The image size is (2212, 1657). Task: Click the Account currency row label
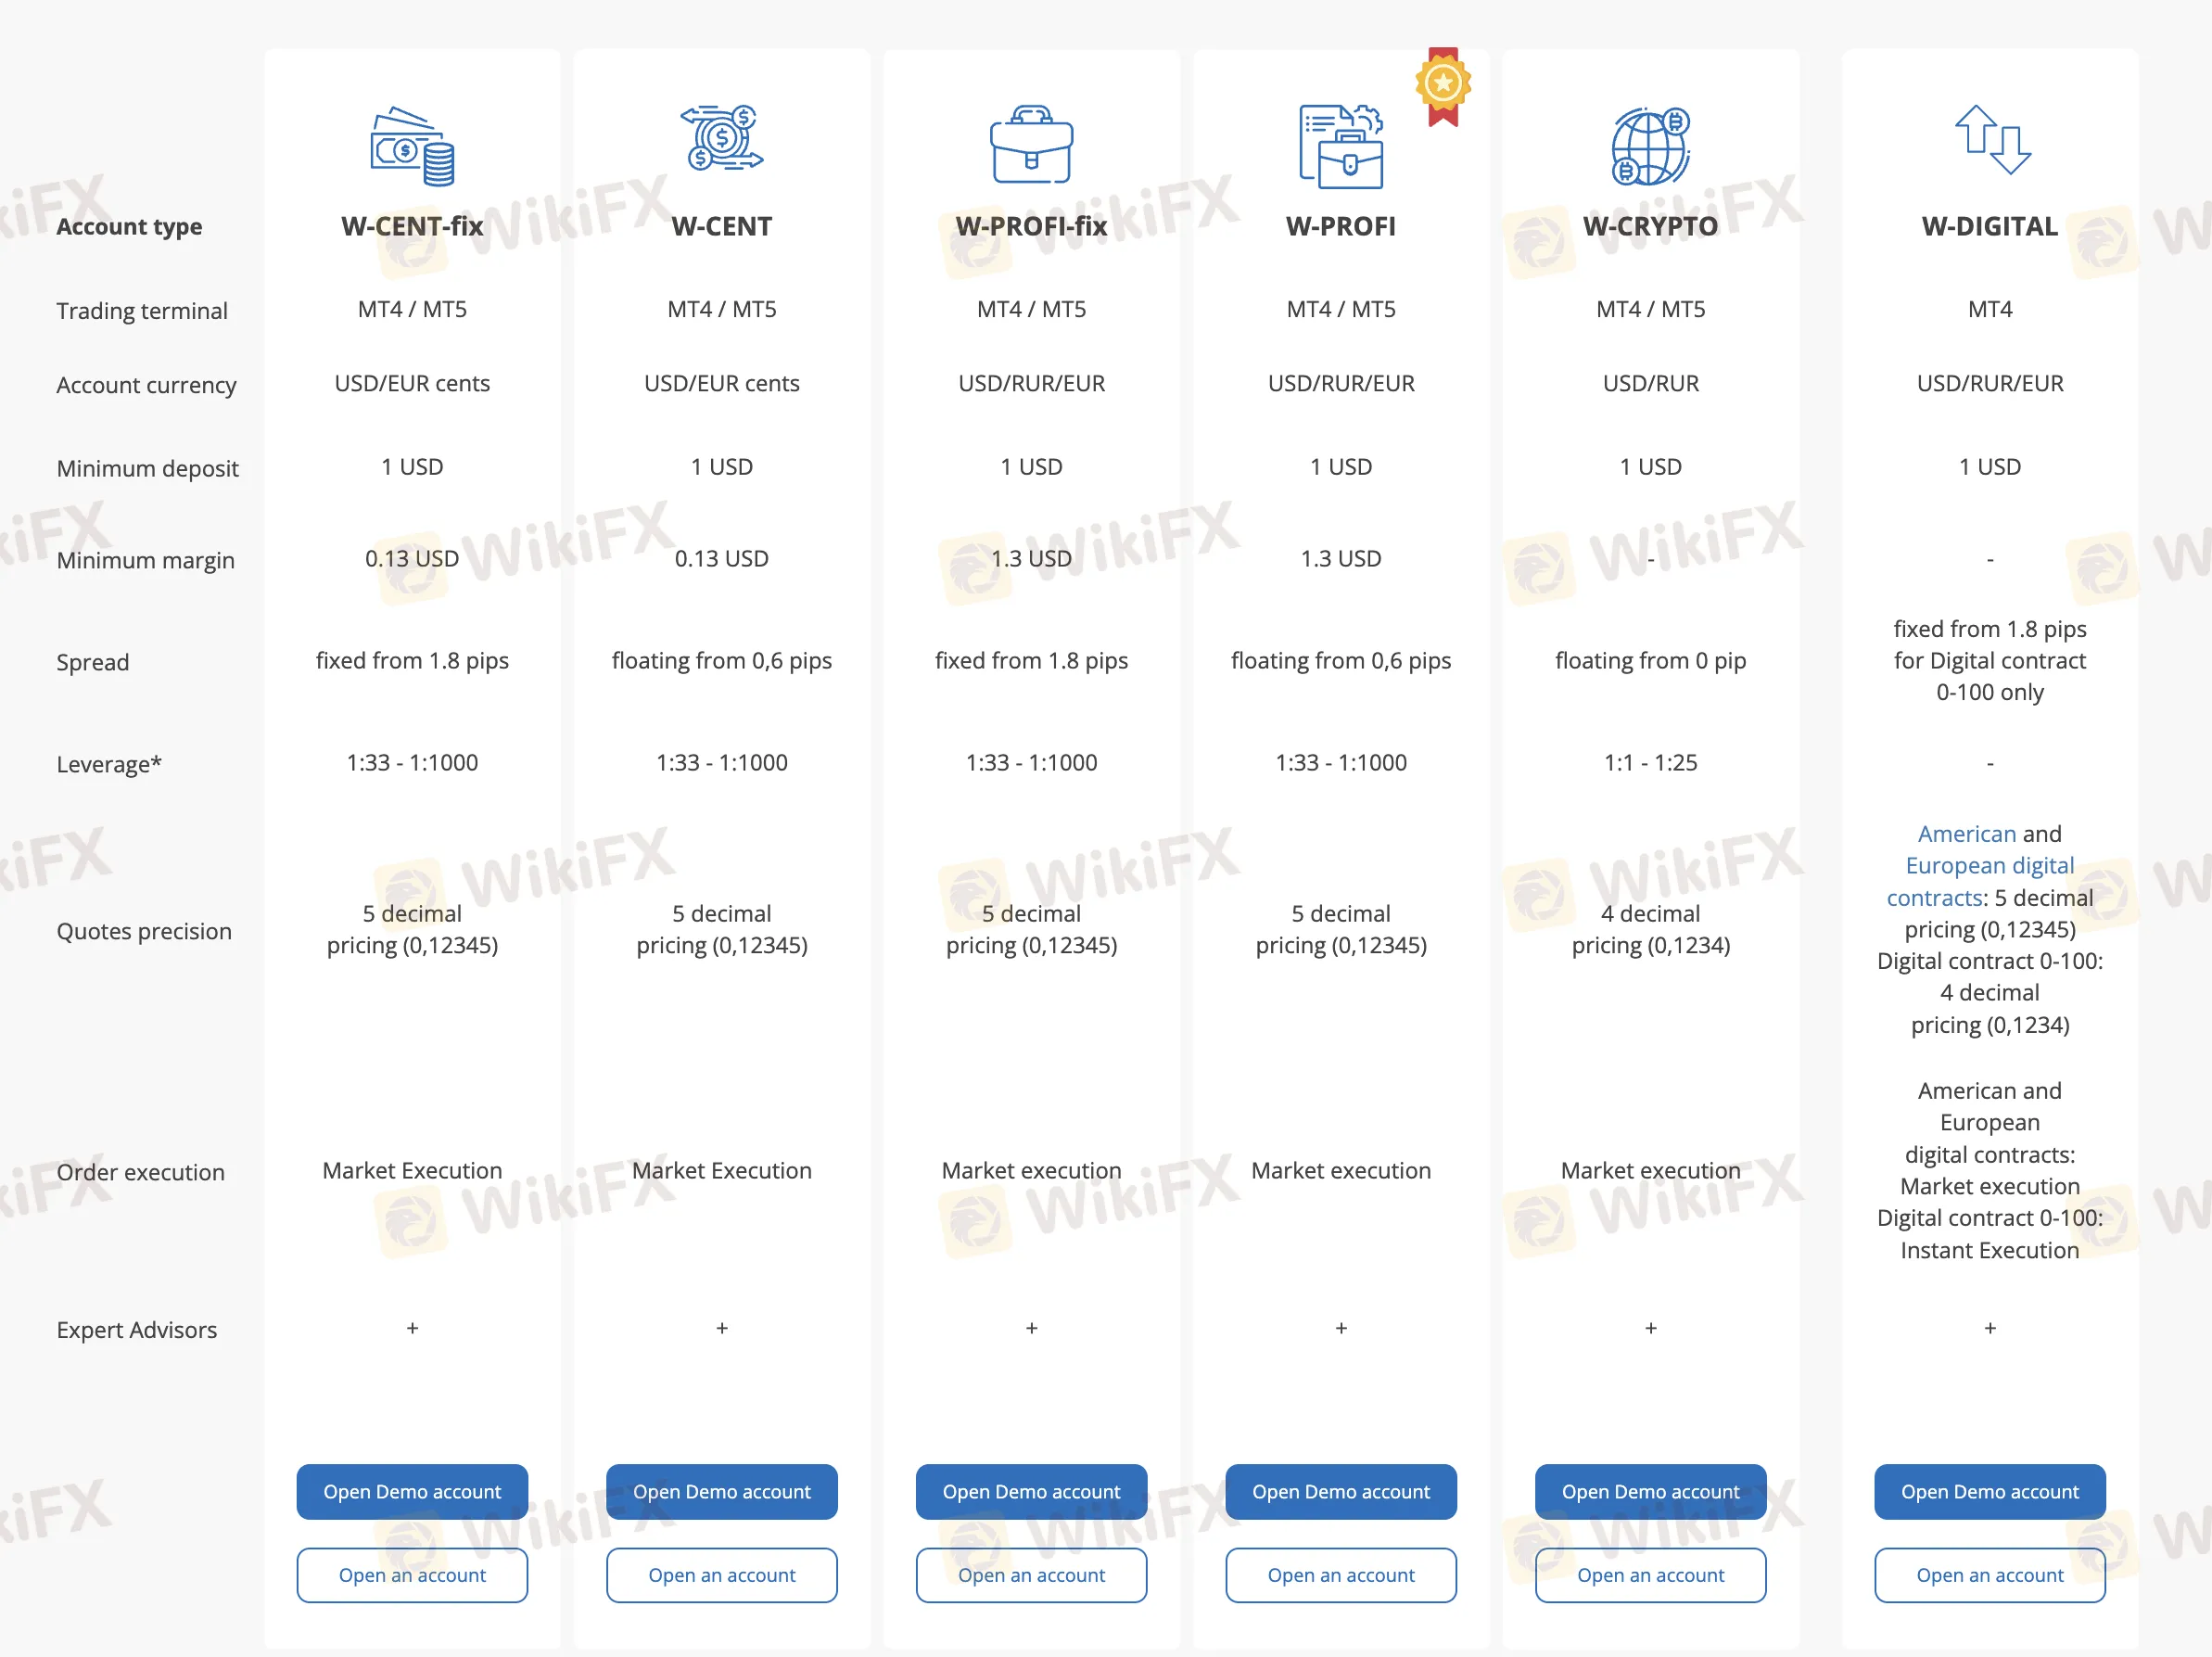[x=146, y=385]
